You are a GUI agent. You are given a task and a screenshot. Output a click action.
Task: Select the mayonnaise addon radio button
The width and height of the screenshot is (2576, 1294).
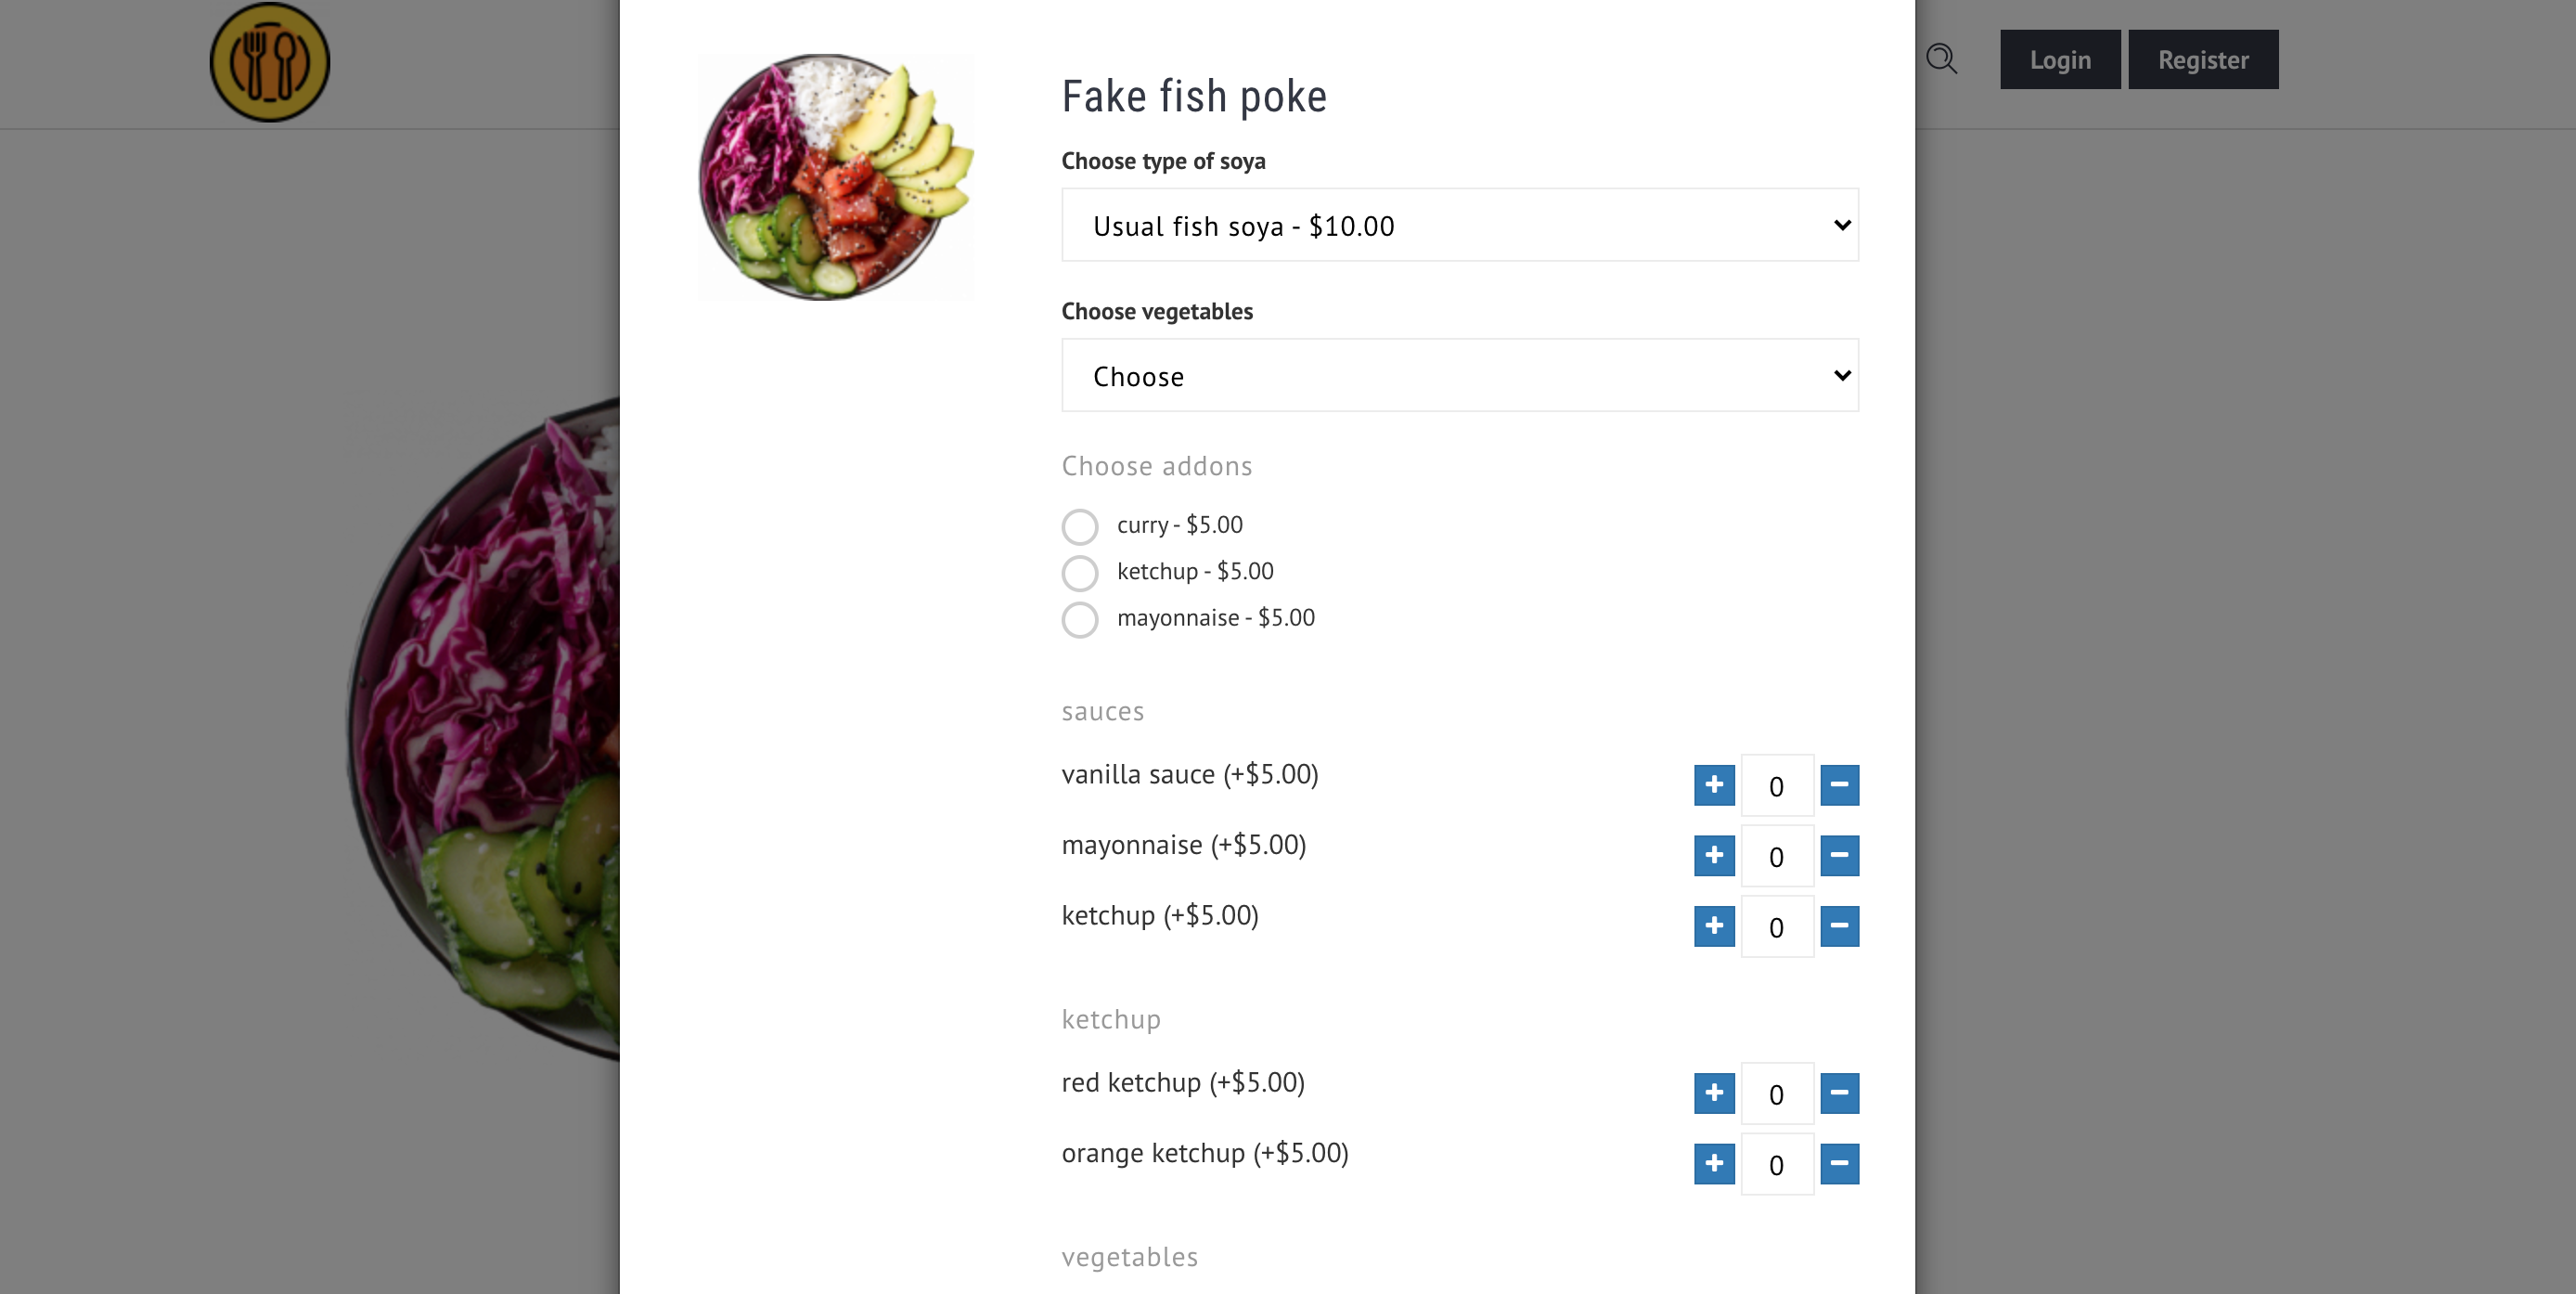tap(1080, 619)
